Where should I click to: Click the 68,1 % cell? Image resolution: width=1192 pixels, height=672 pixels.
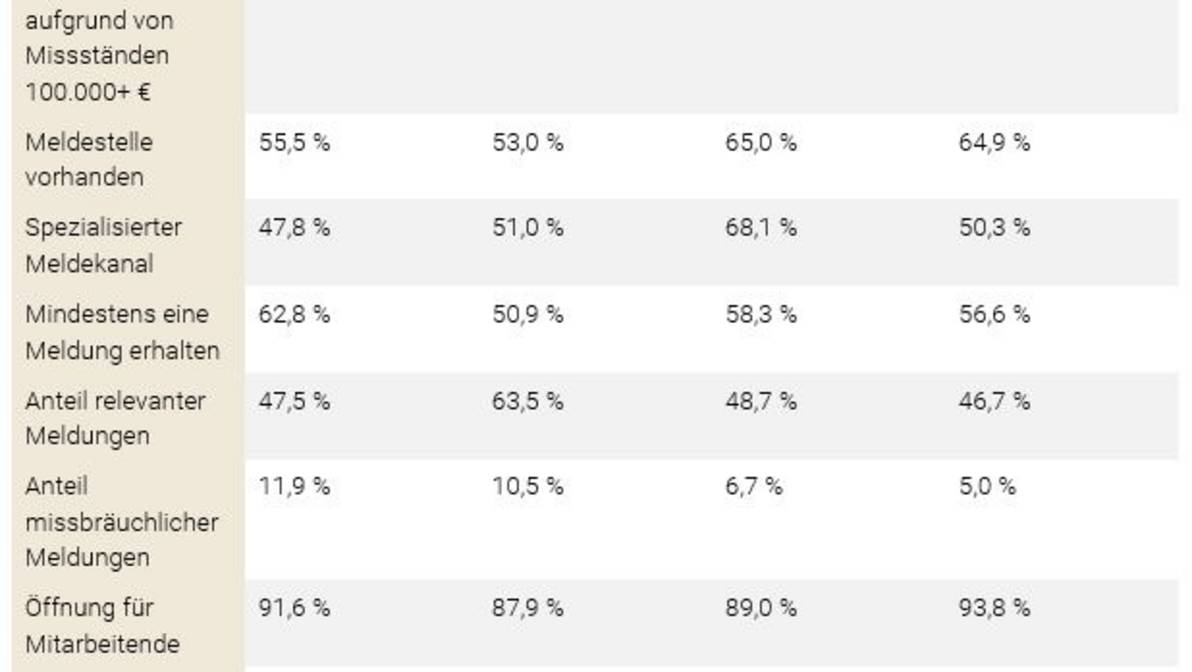coord(761,228)
